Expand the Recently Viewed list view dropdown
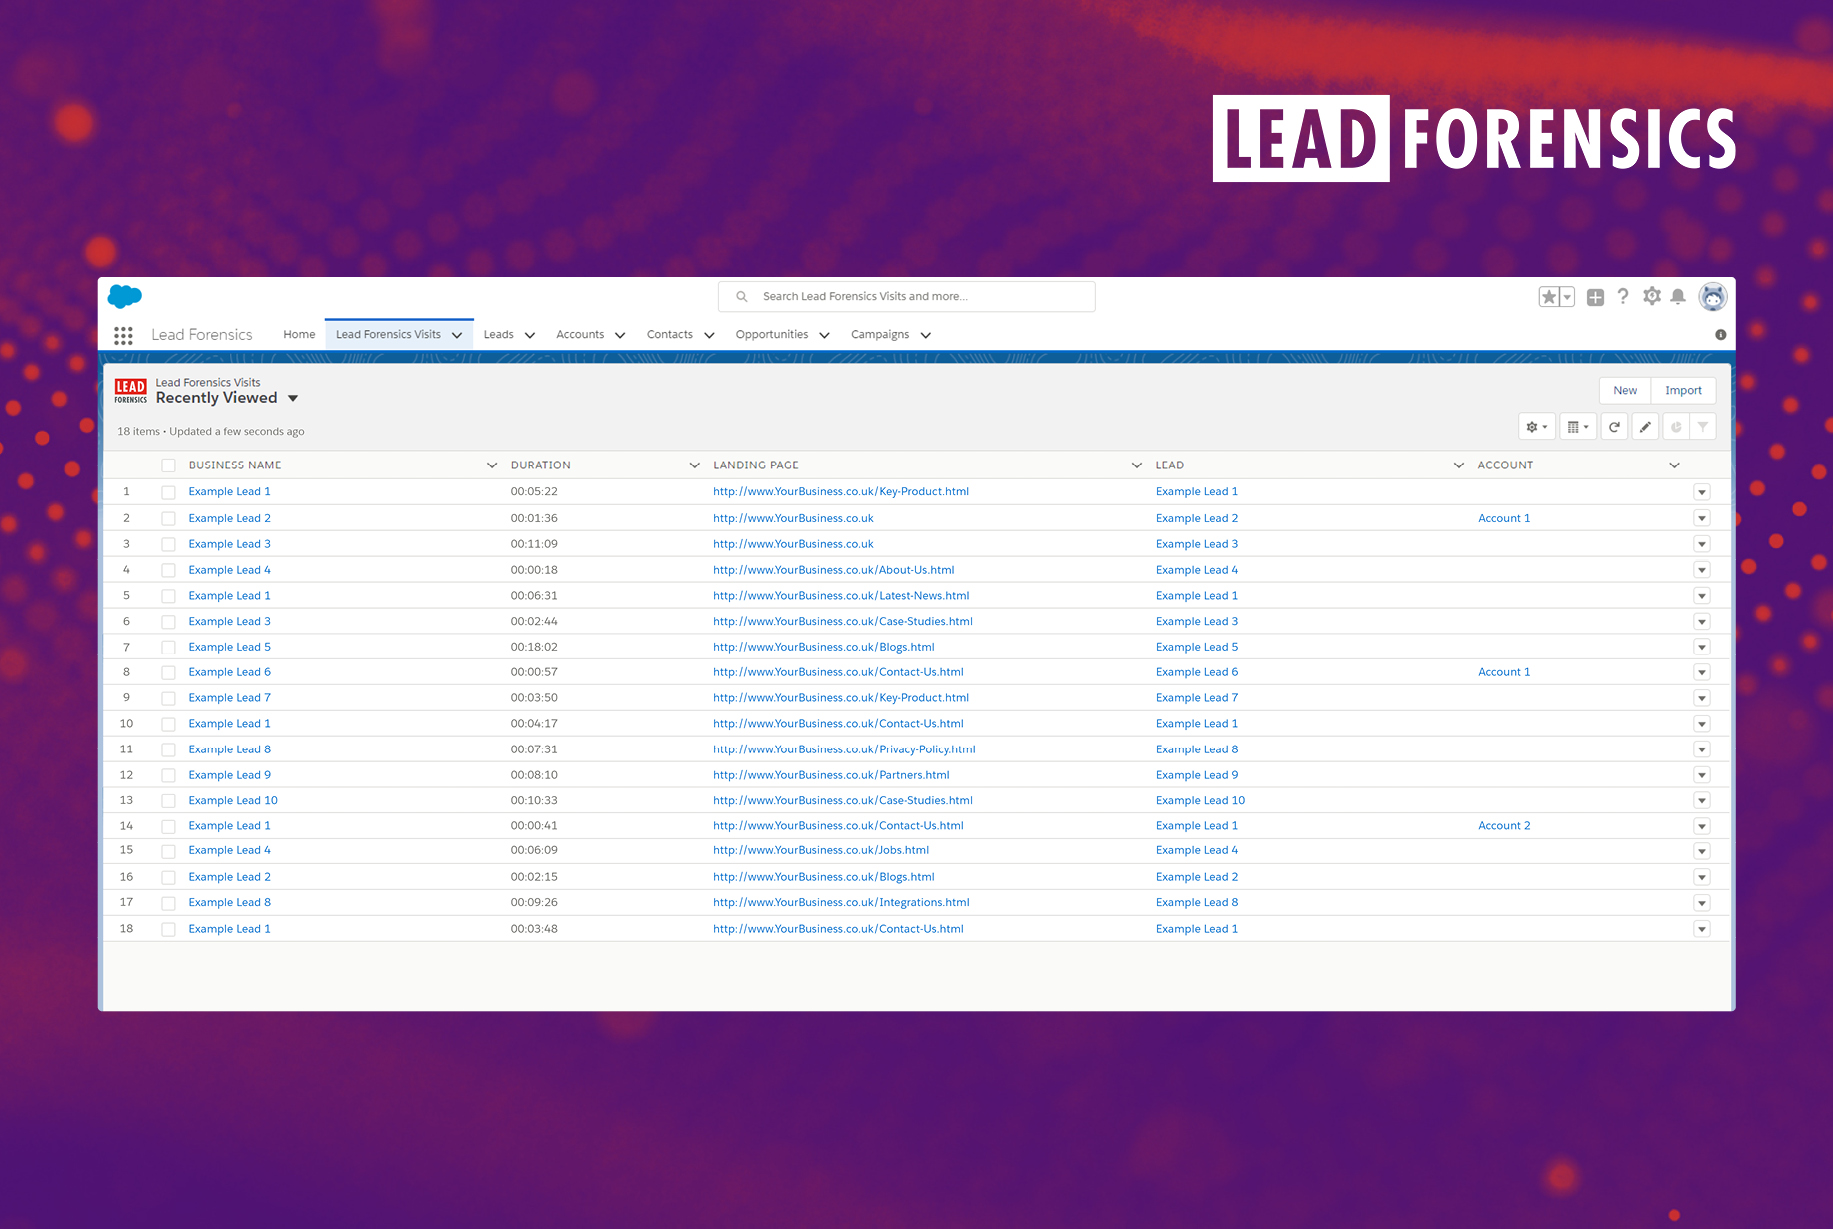This screenshot has height=1229, width=1833. [x=293, y=398]
